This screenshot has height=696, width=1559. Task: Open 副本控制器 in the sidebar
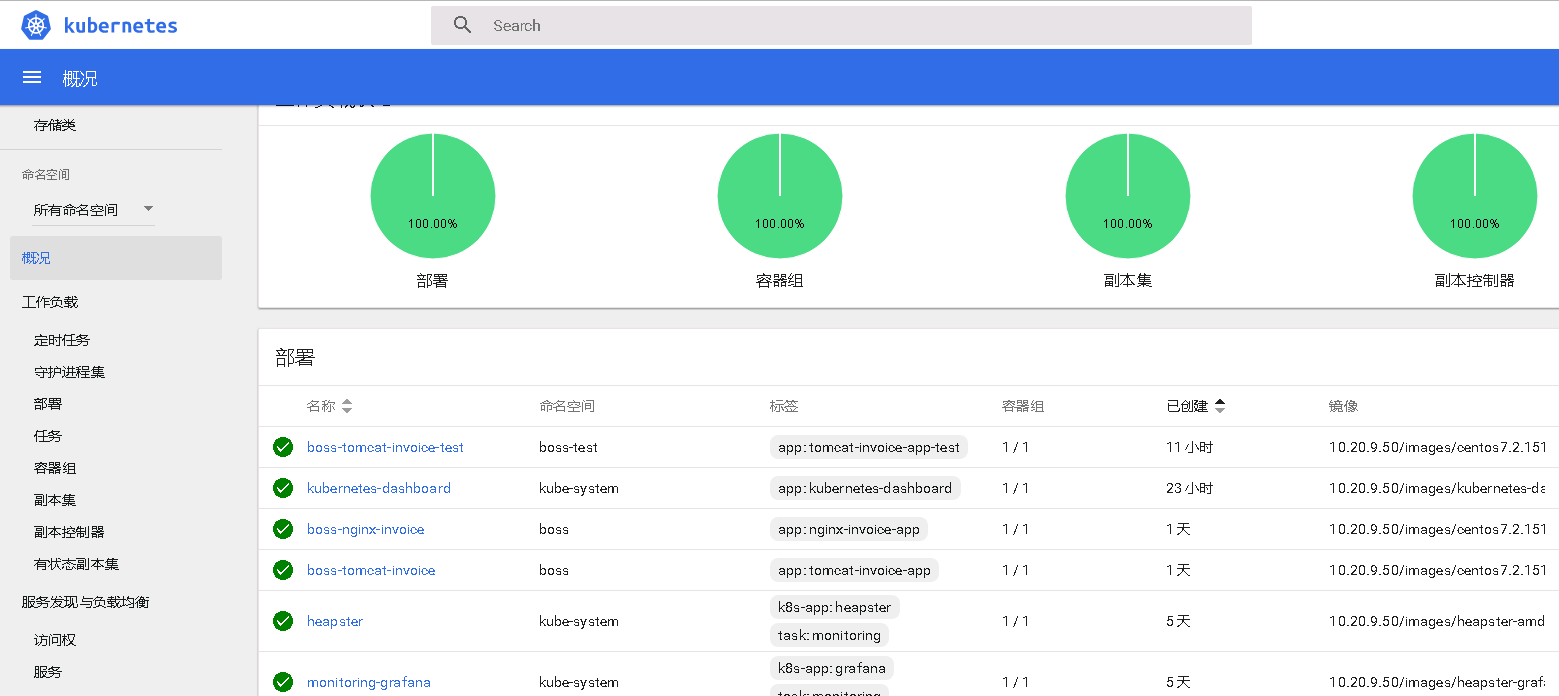tap(69, 532)
